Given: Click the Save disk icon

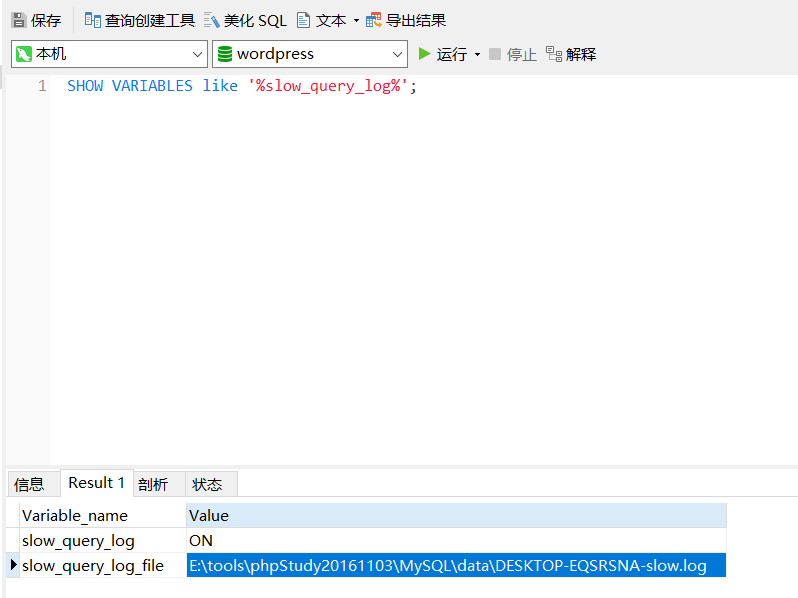Looking at the screenshot, I should click(x=18, y=20).
